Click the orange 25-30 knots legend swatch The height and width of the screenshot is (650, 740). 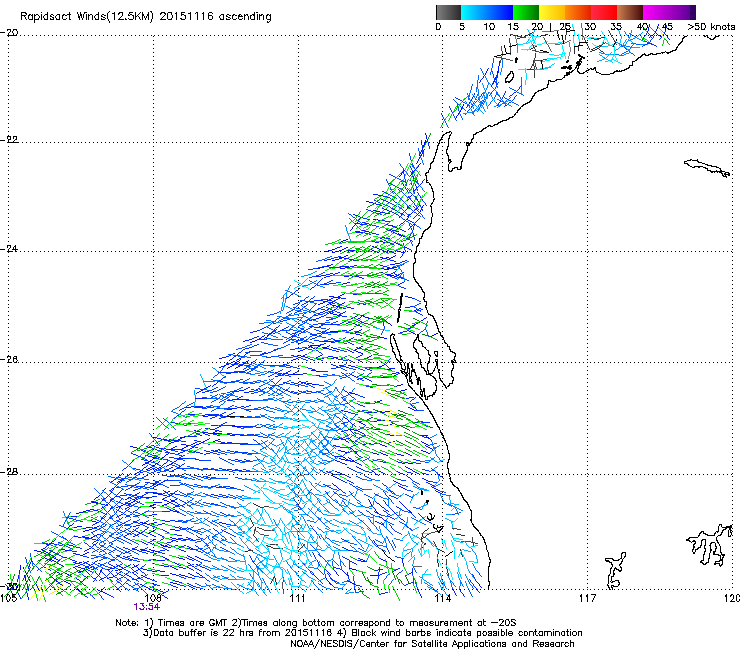(x=578, y=12)
